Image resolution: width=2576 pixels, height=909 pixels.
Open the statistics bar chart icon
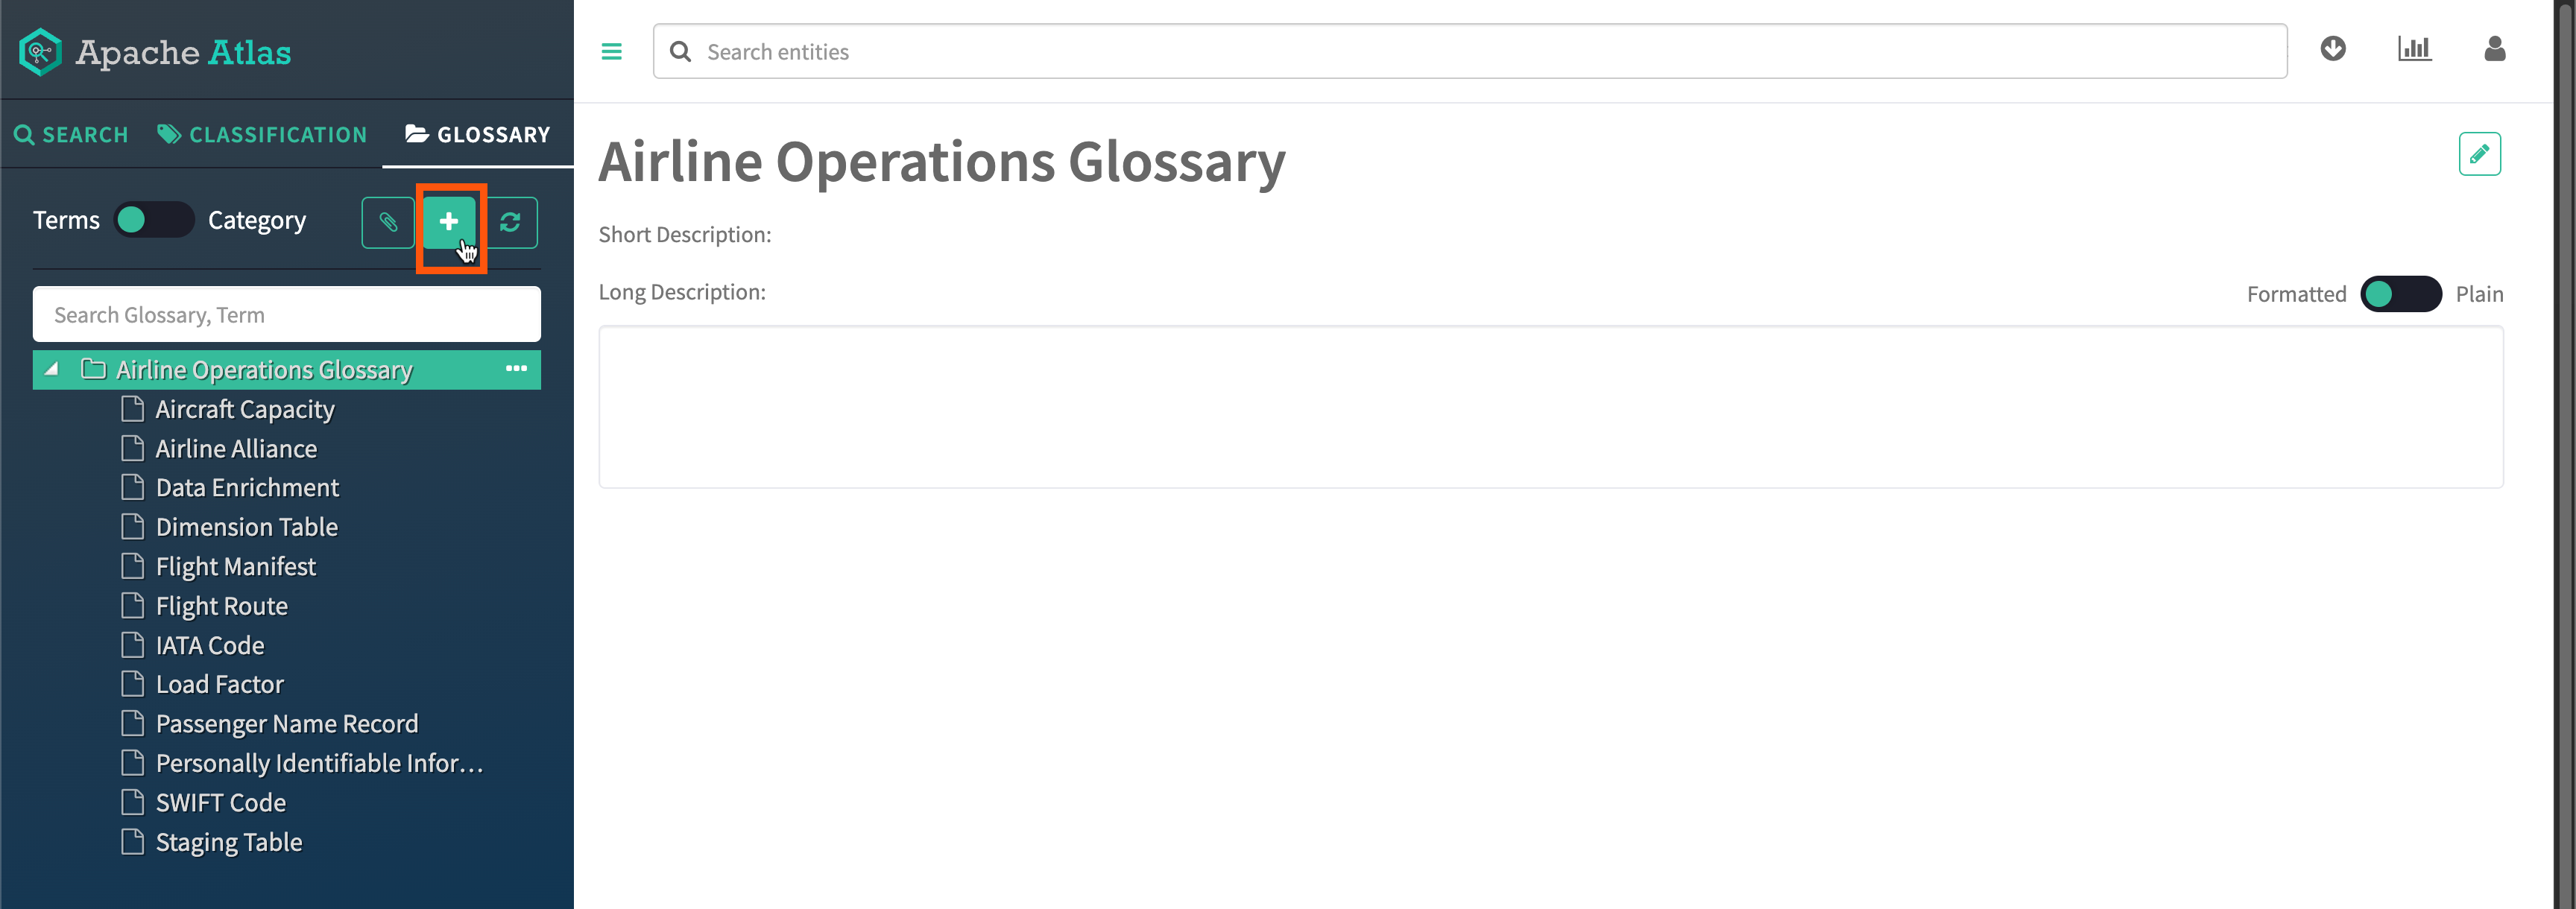pos(2413,49)
